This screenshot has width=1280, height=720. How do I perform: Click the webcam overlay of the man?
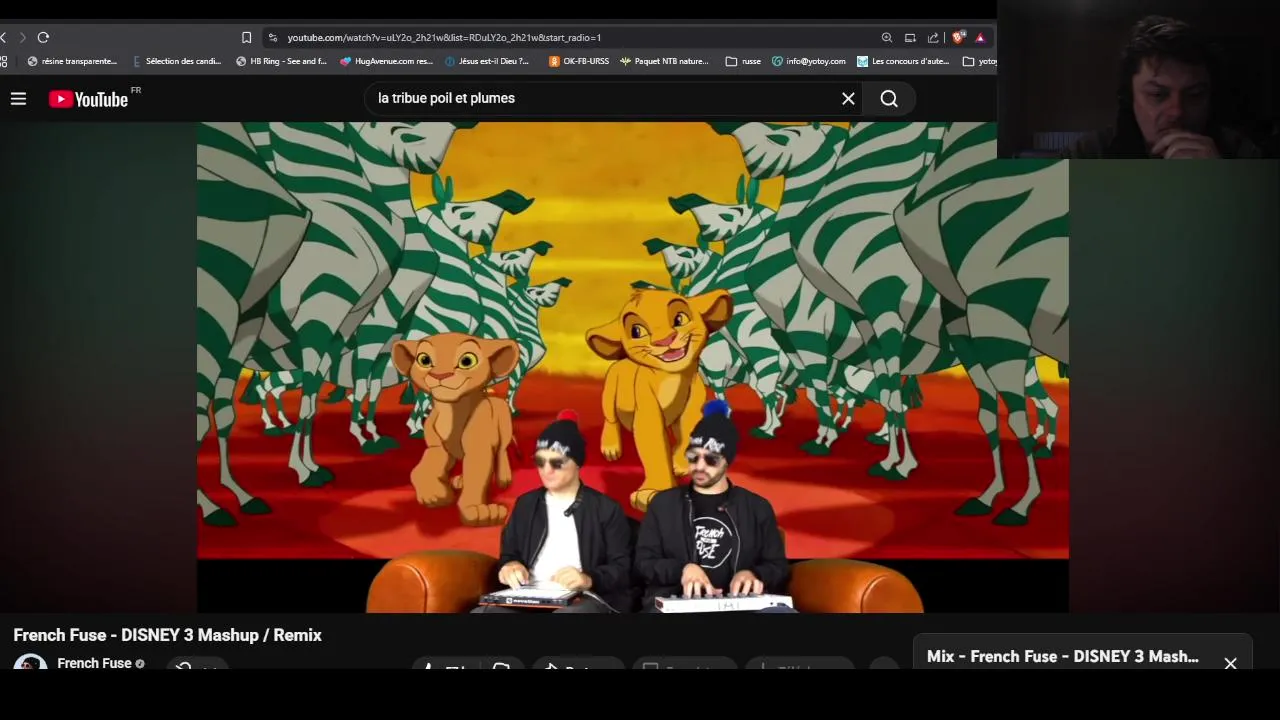[x=1138, y=79]
